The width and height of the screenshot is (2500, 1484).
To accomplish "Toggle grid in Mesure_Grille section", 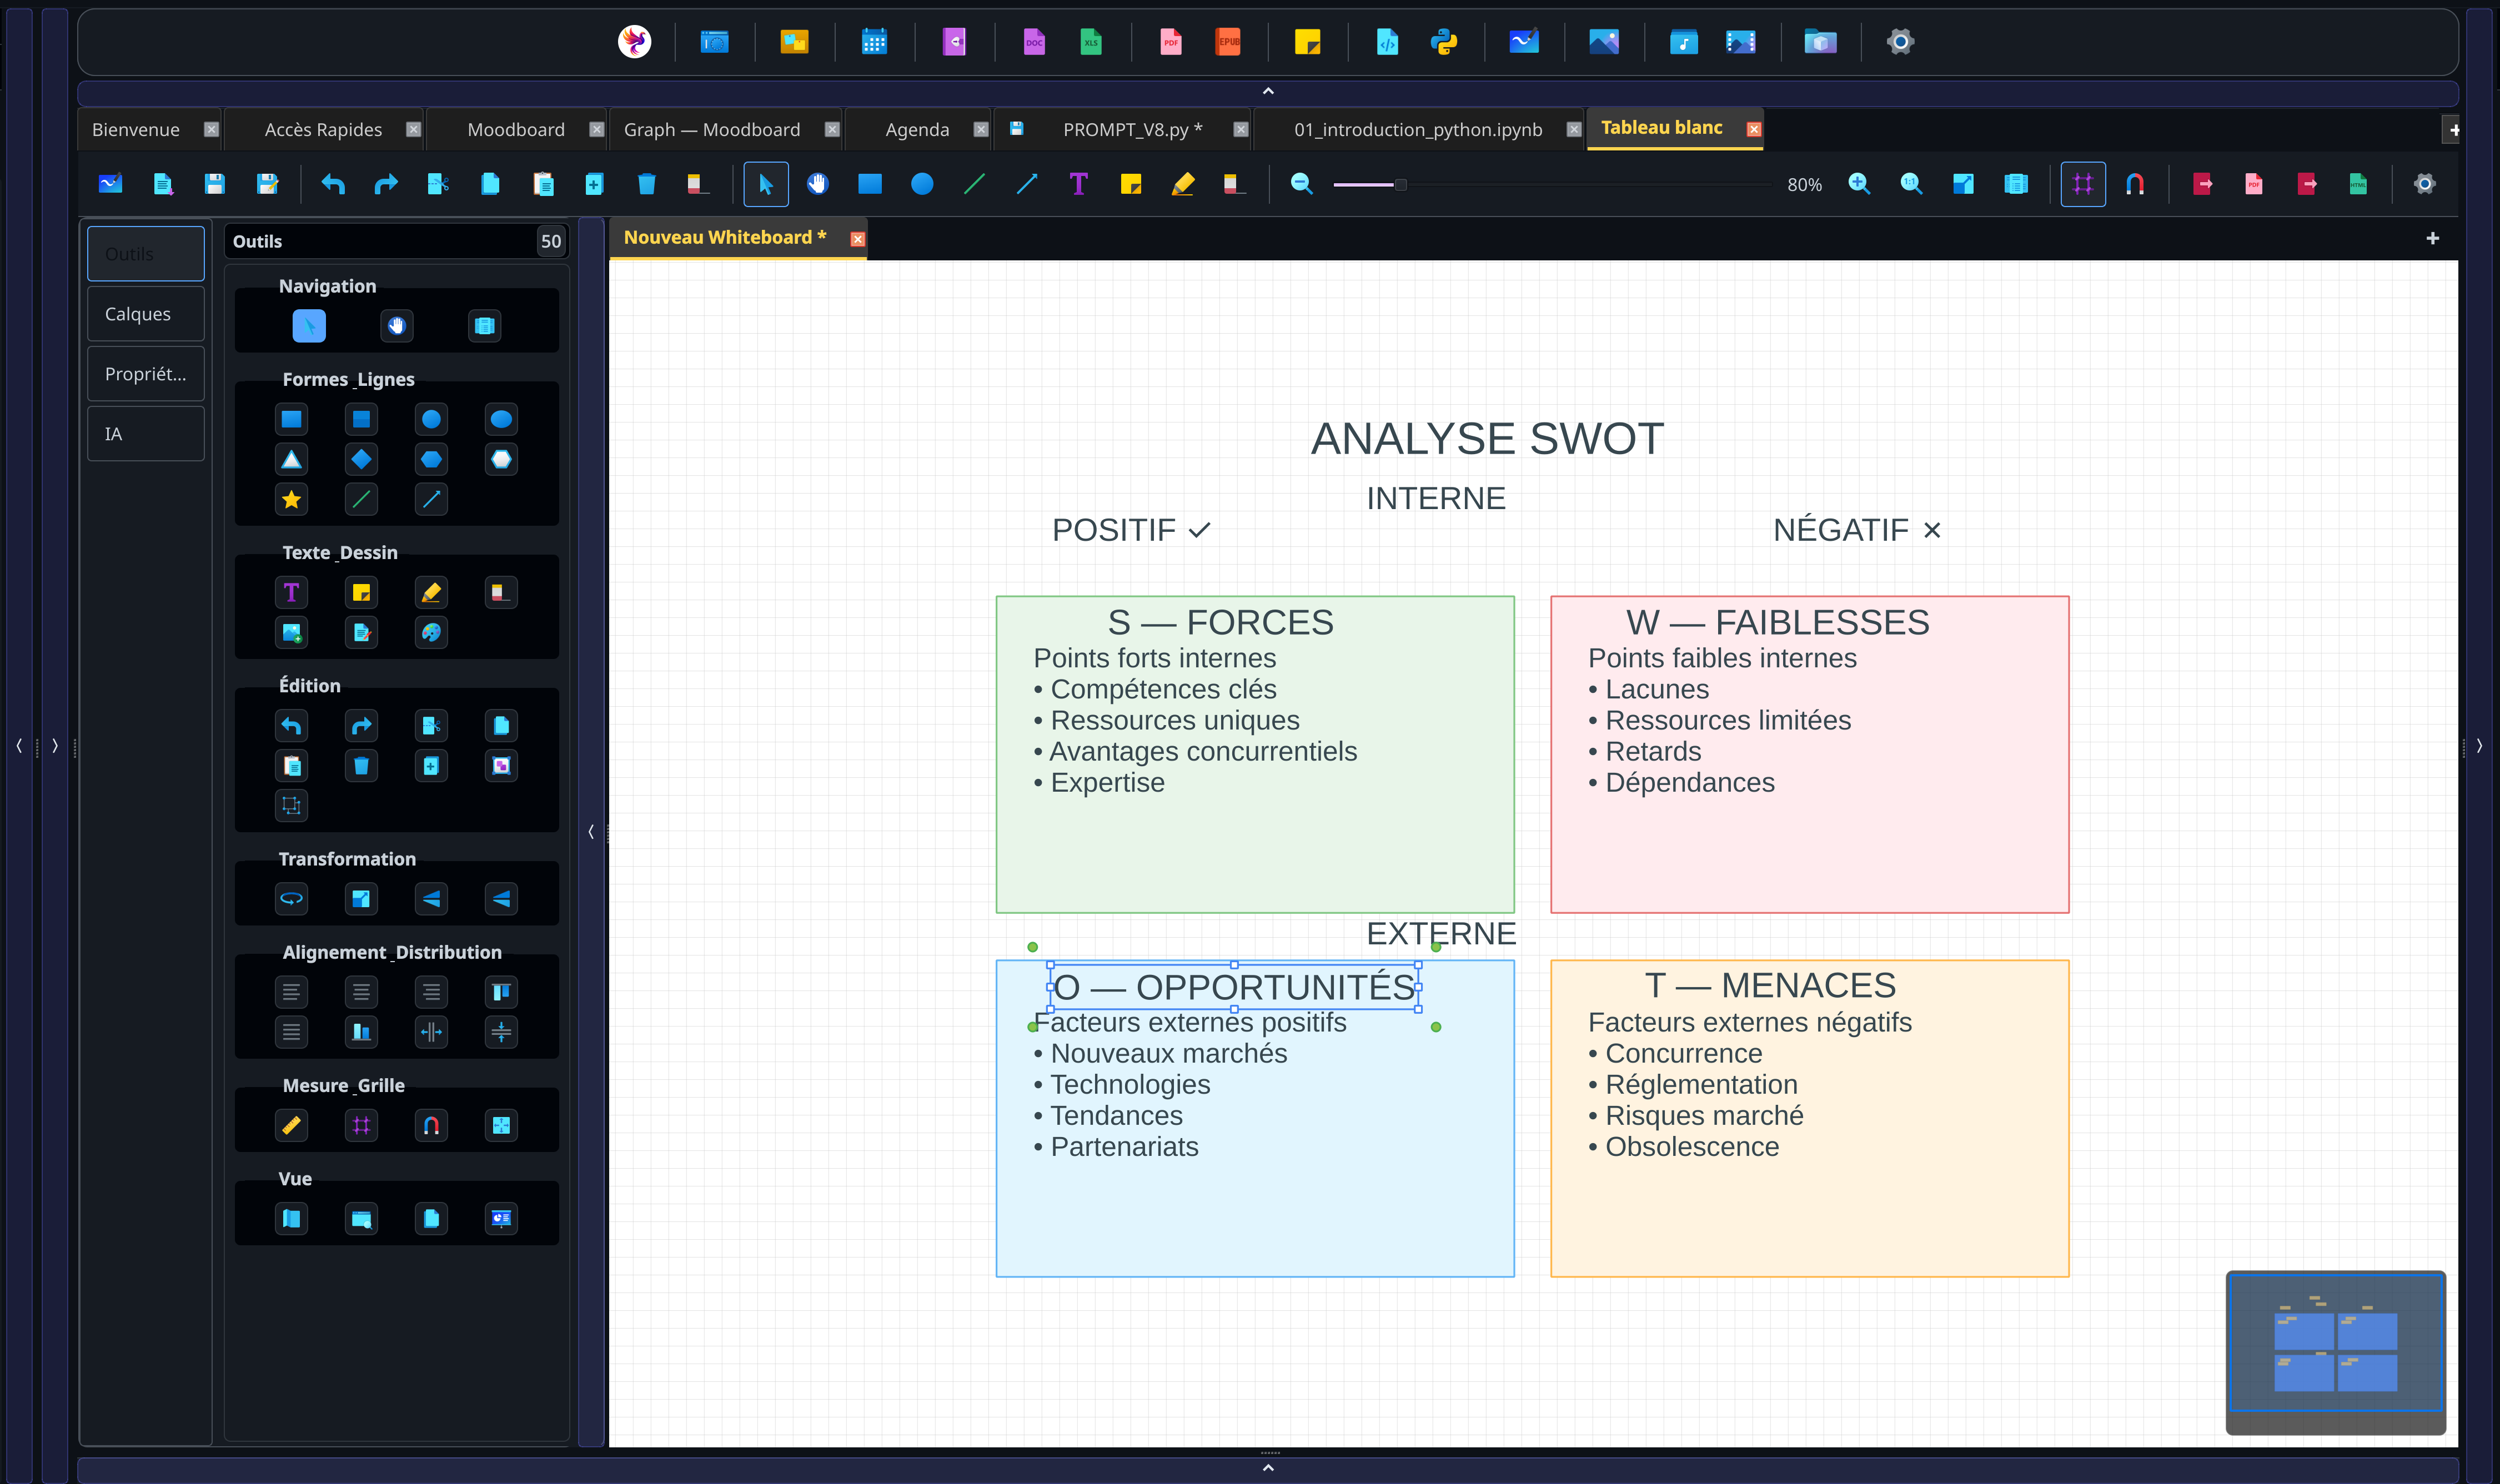I will (361, 1125).
